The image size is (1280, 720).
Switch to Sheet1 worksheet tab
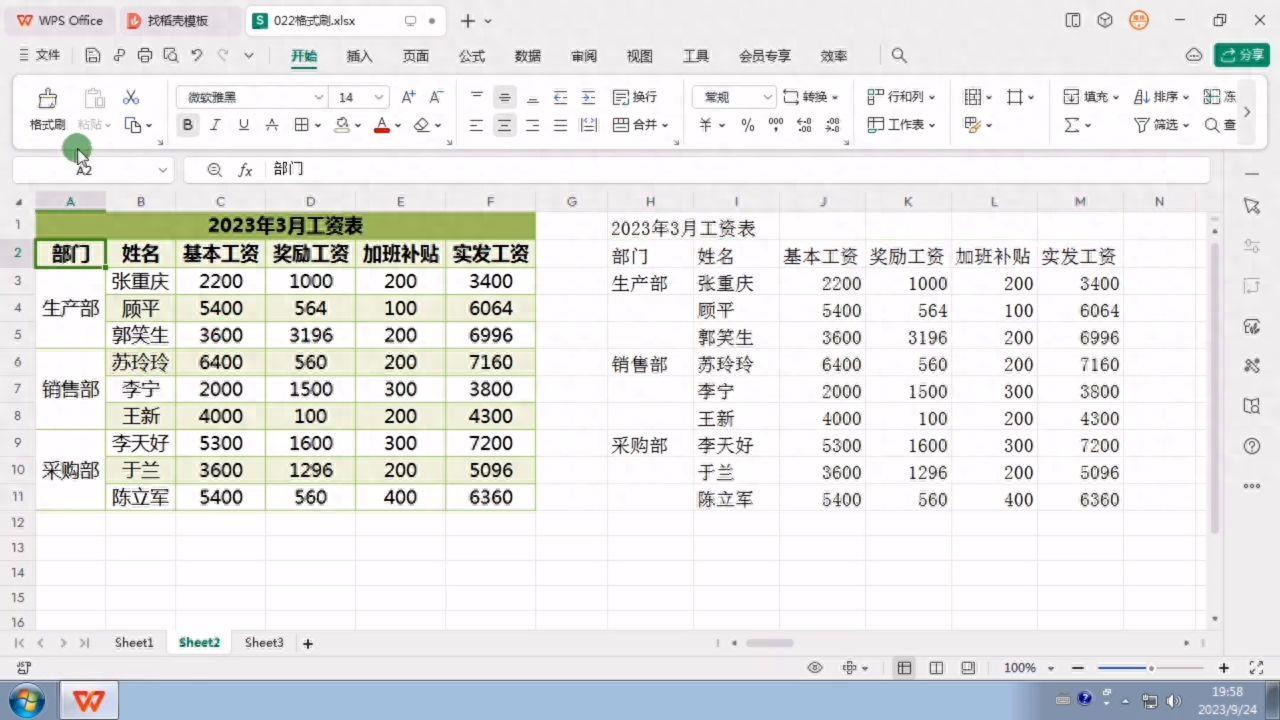coord(133,643)
